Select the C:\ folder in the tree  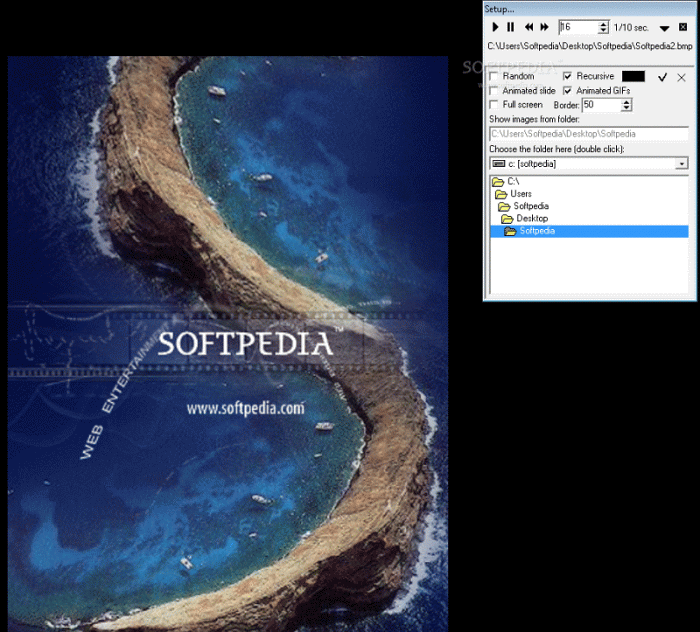pos(506,181)
